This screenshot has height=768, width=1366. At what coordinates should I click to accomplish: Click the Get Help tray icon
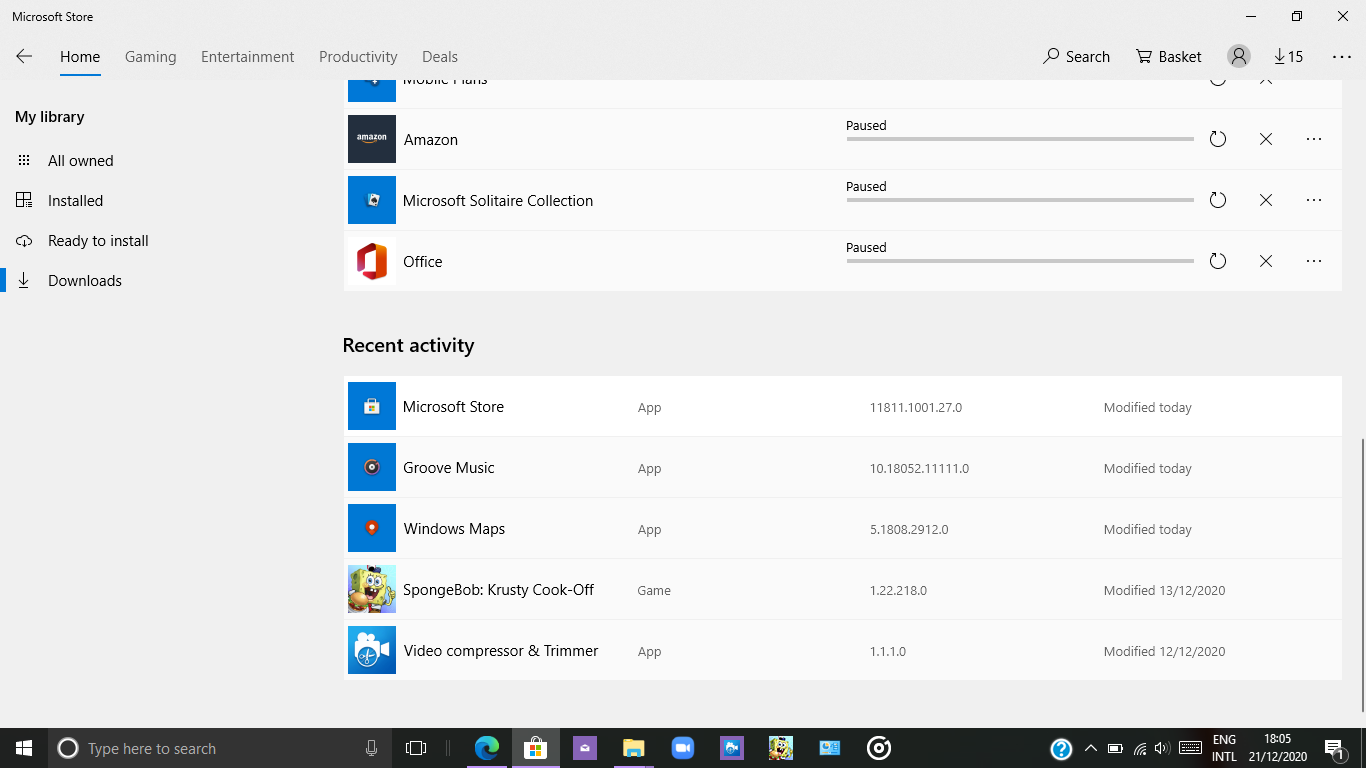click(x=1061, y=748)
